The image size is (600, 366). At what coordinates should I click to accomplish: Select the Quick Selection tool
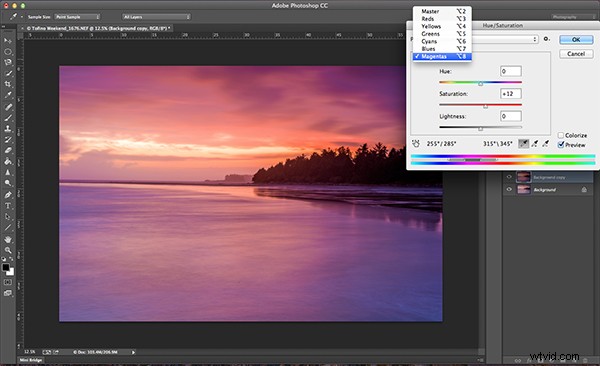pyautogui.click(x=8, y=73)
